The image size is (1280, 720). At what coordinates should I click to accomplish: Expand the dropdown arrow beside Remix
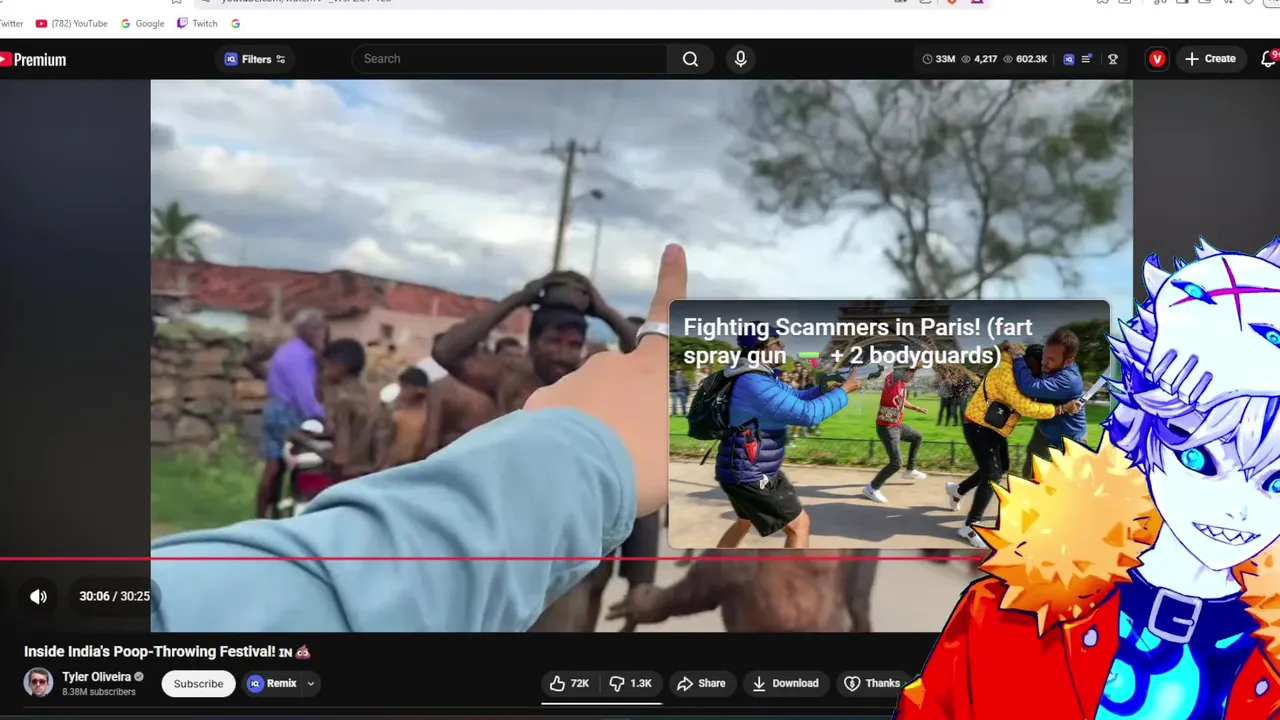coord(311,684)
